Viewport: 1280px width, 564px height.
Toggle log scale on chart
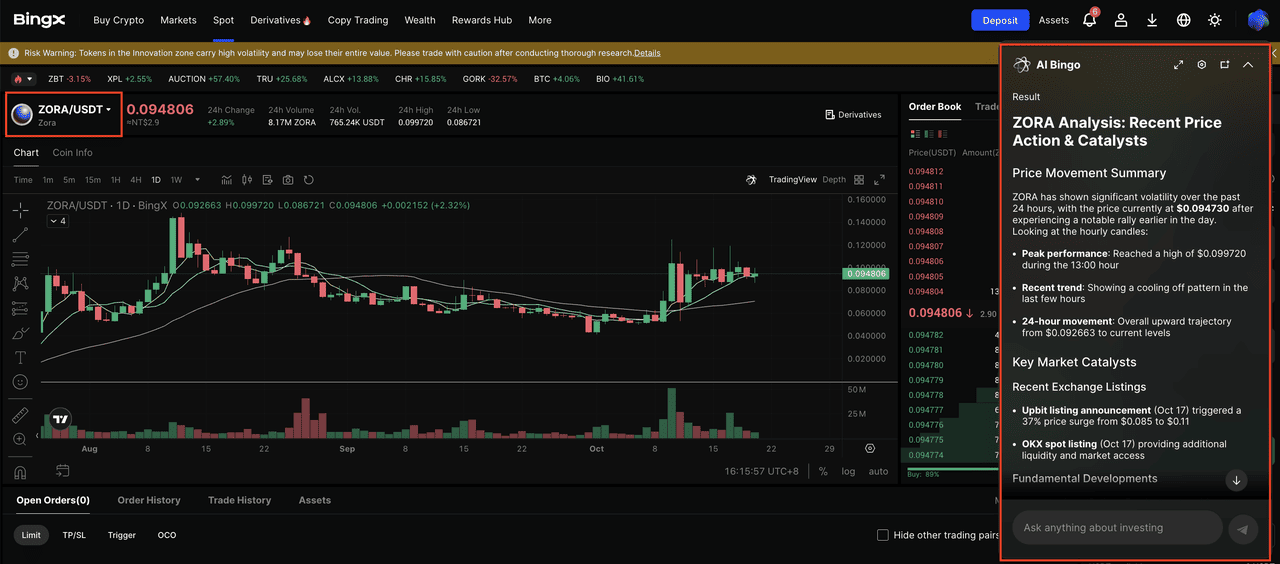(848, 471)
